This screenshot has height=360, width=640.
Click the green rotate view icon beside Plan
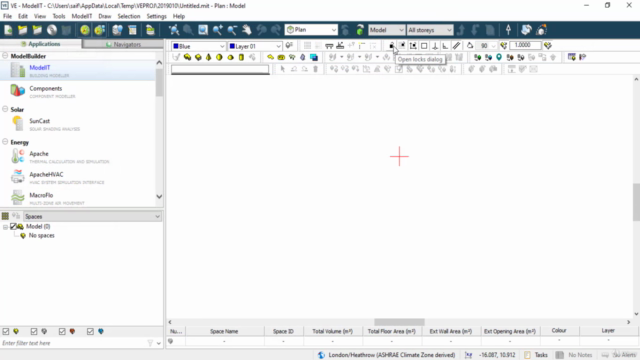360,30
